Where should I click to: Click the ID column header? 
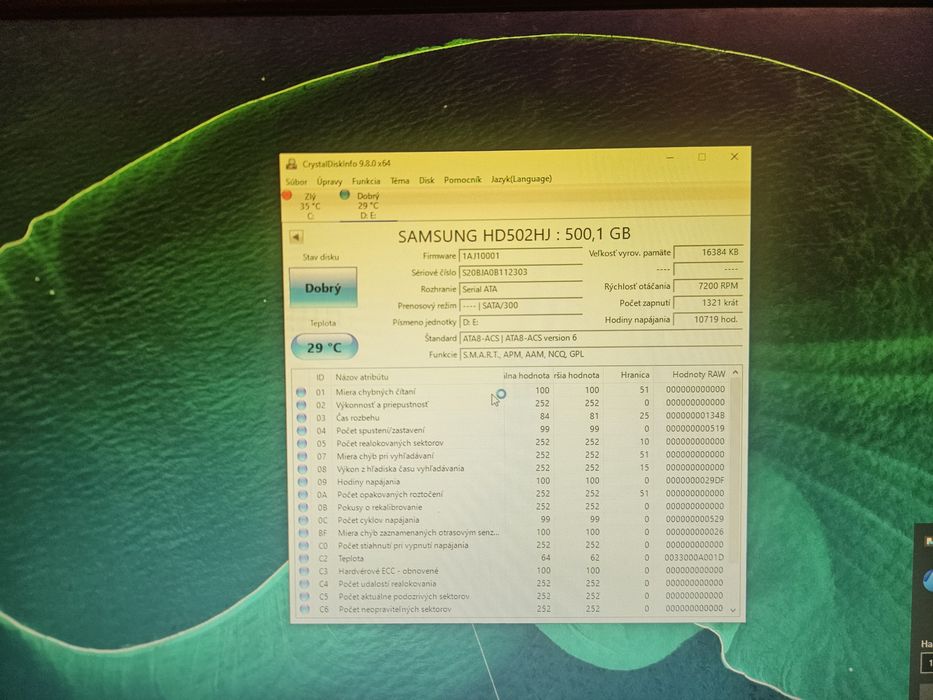point(320,377)
